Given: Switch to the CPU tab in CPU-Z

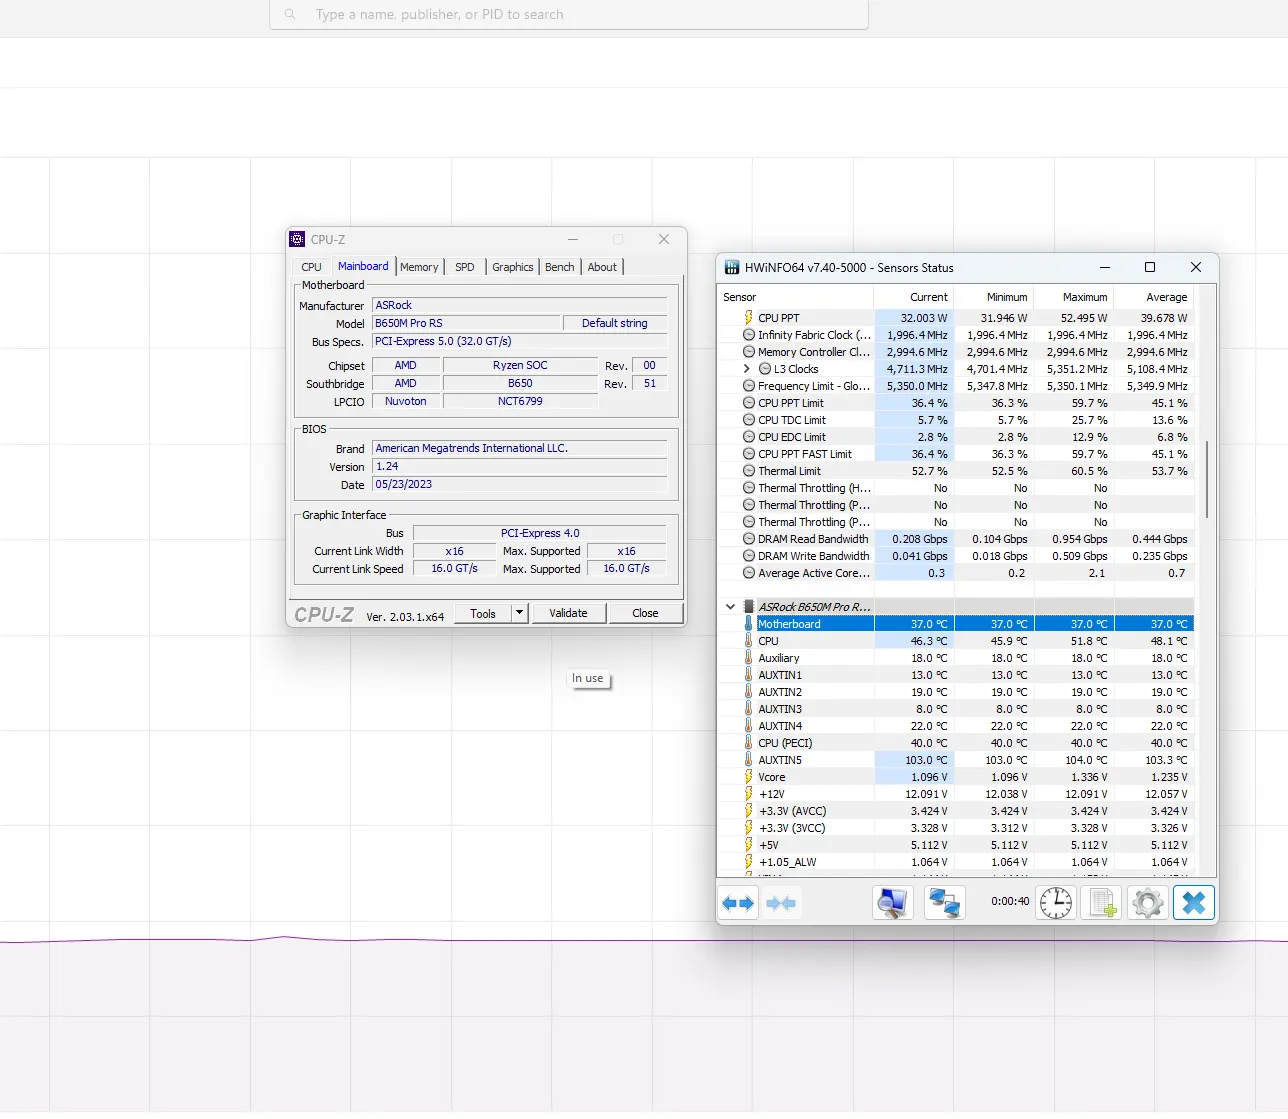Looking at the screenshot, I should coord(312,267).
